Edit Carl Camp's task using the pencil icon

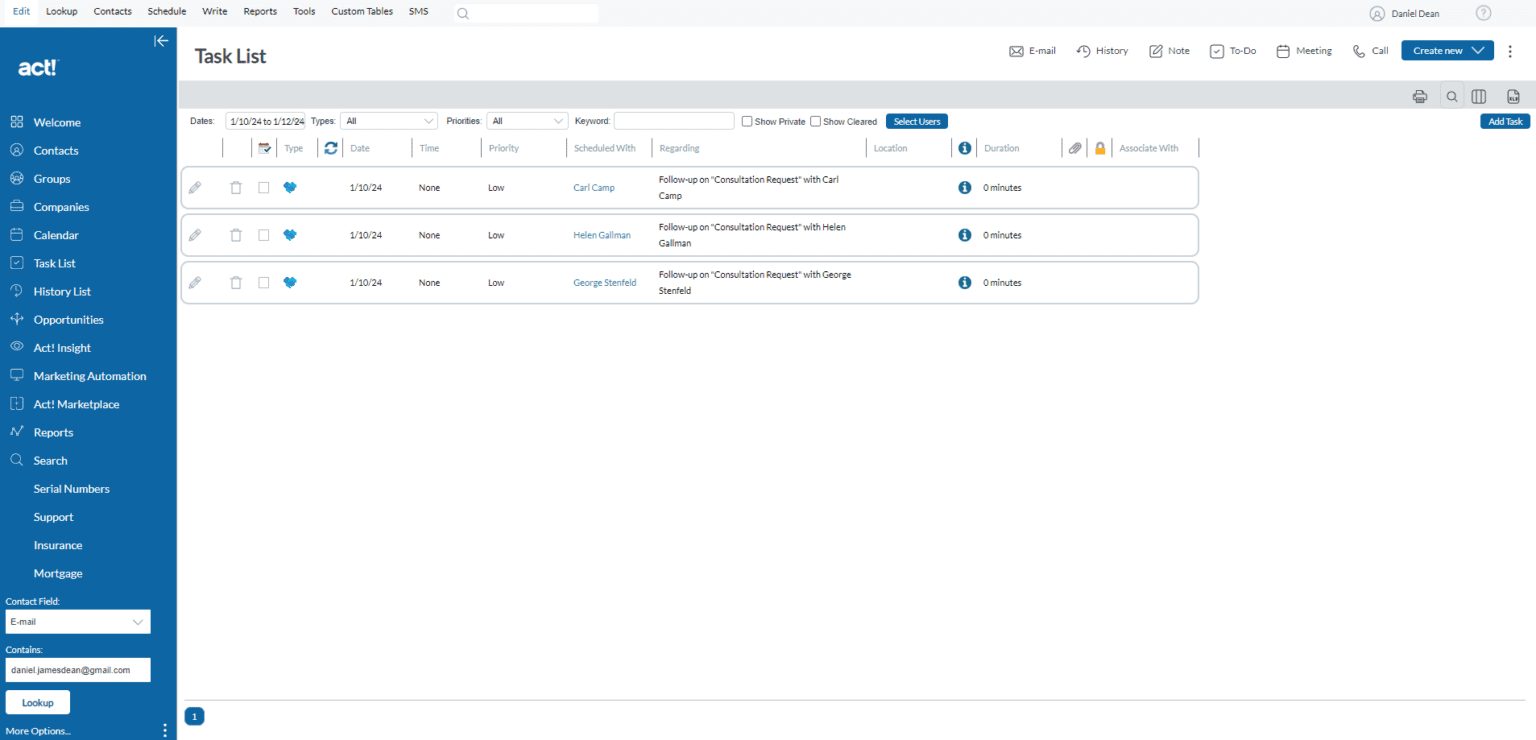point(196,187)
